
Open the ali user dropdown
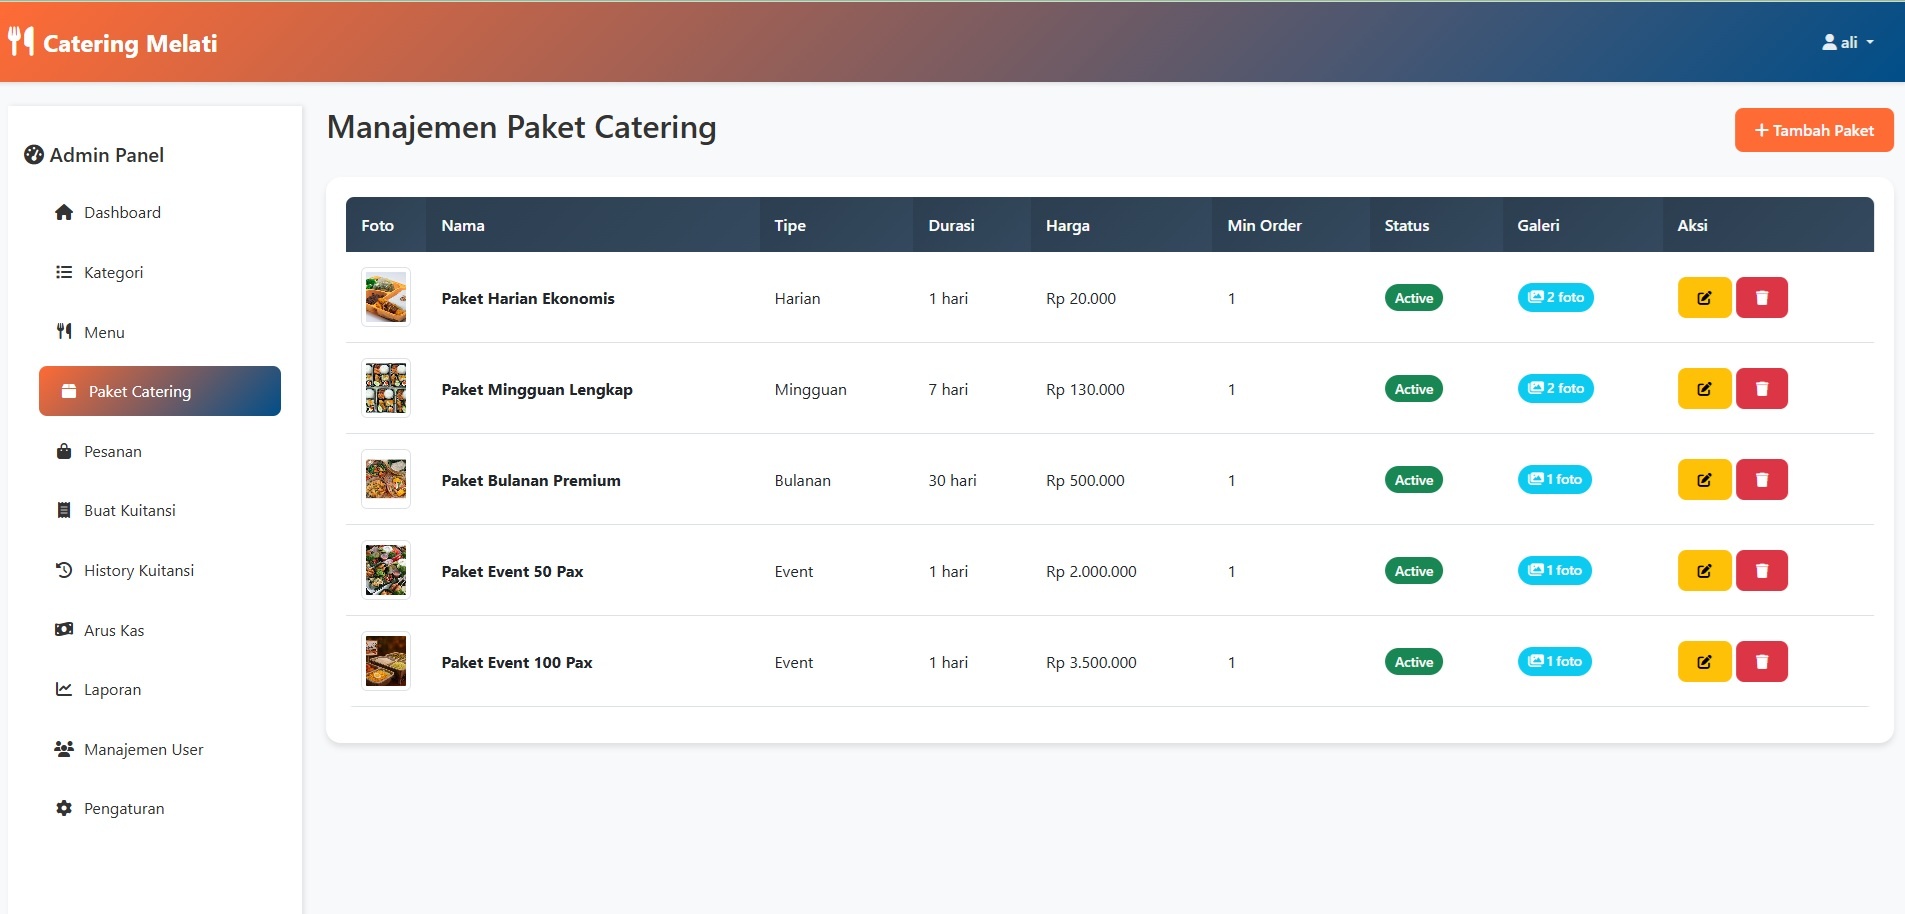(x=1847, y=43)
